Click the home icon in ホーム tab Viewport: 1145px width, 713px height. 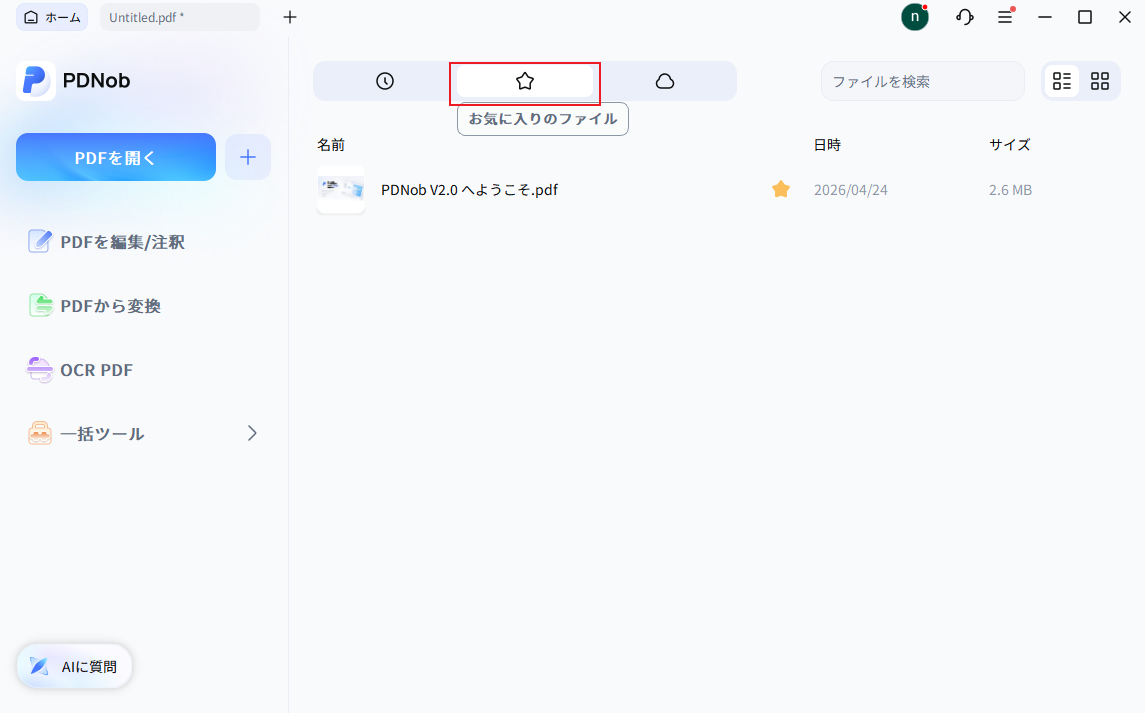pyautogui.click(x=31, y=17)
